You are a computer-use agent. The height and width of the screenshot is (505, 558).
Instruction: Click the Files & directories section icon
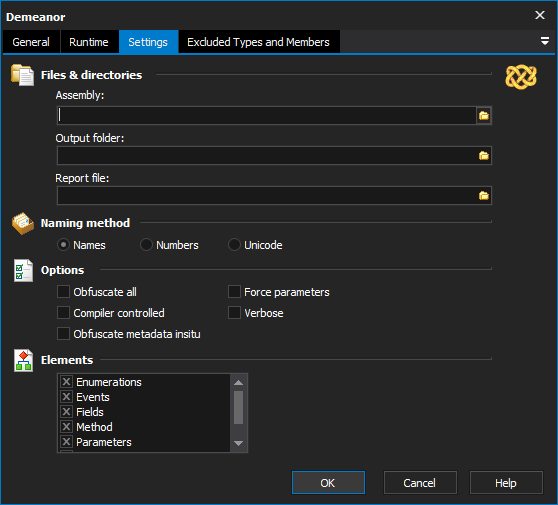pos(23,75)
